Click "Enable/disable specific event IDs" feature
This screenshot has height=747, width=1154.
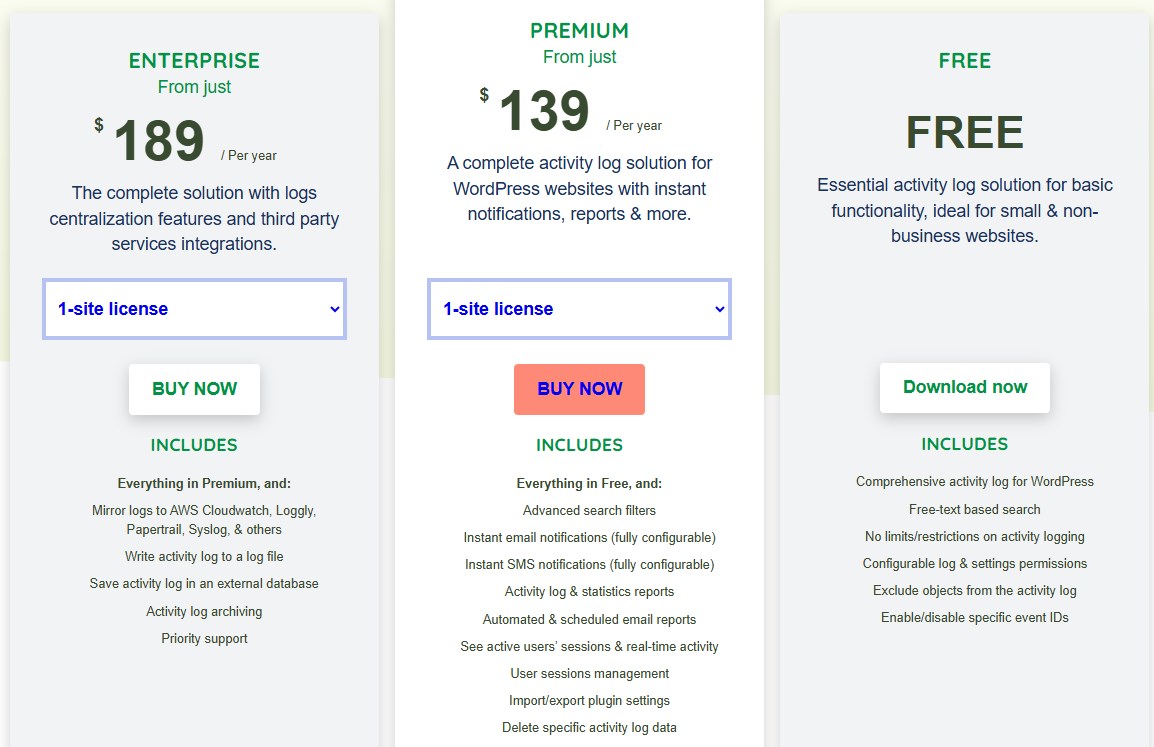pos(974,617)
